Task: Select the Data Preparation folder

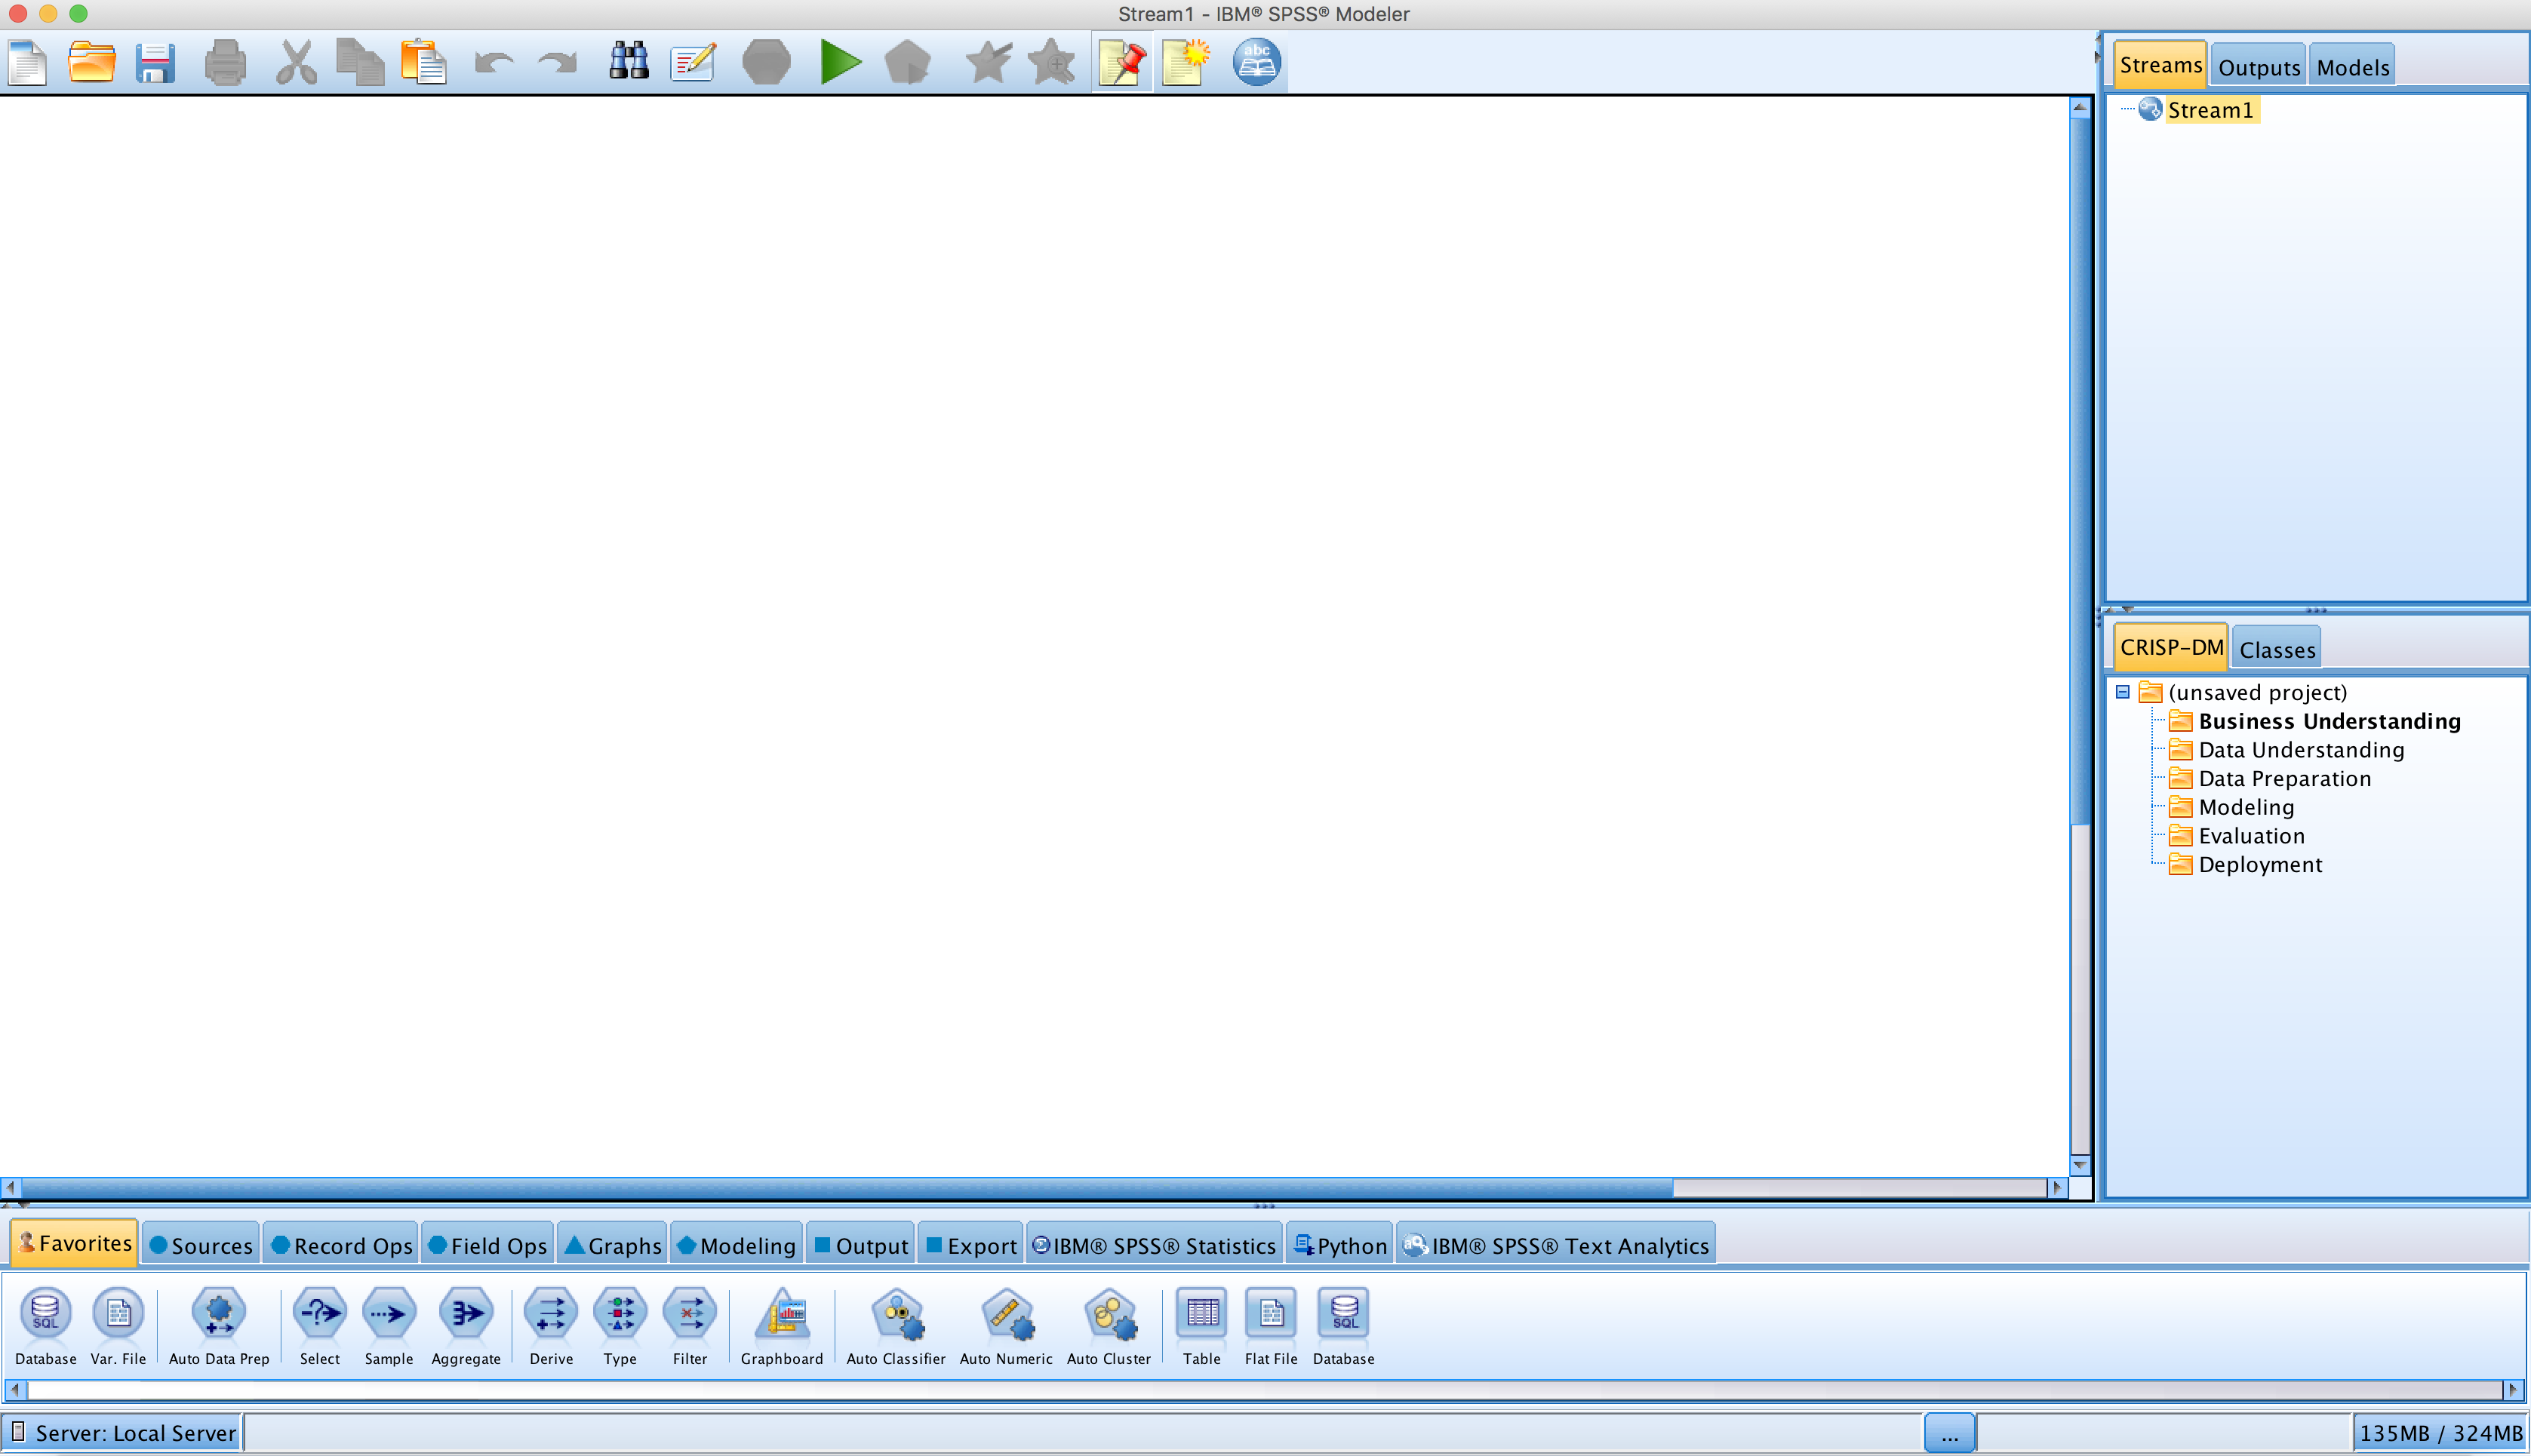Action: [2284, 778]
